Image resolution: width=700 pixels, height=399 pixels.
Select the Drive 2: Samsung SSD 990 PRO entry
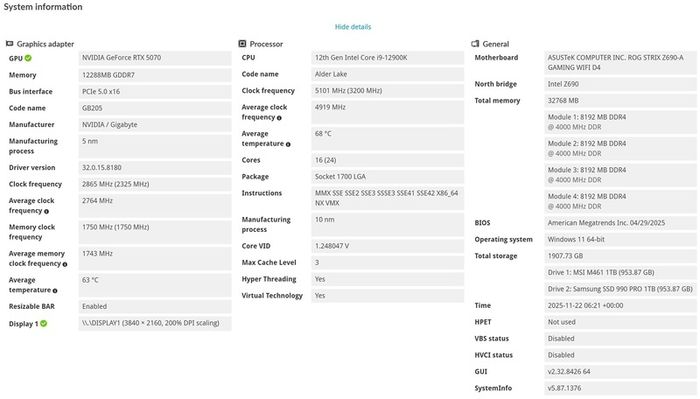coord(621,289)
